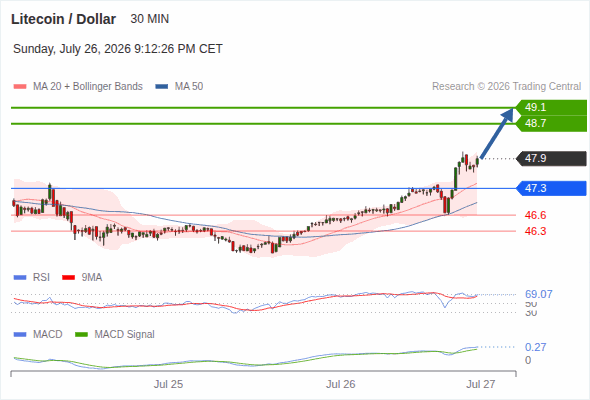Image resolution: width=590 pixels, height=400 pixels.
Task: Select the 9MA legend label
Action: click(92, 278)
